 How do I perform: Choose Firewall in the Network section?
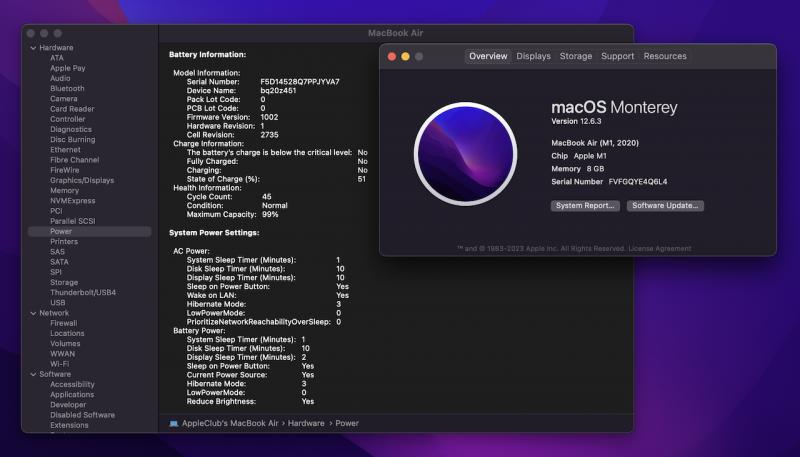pos(63,323)
